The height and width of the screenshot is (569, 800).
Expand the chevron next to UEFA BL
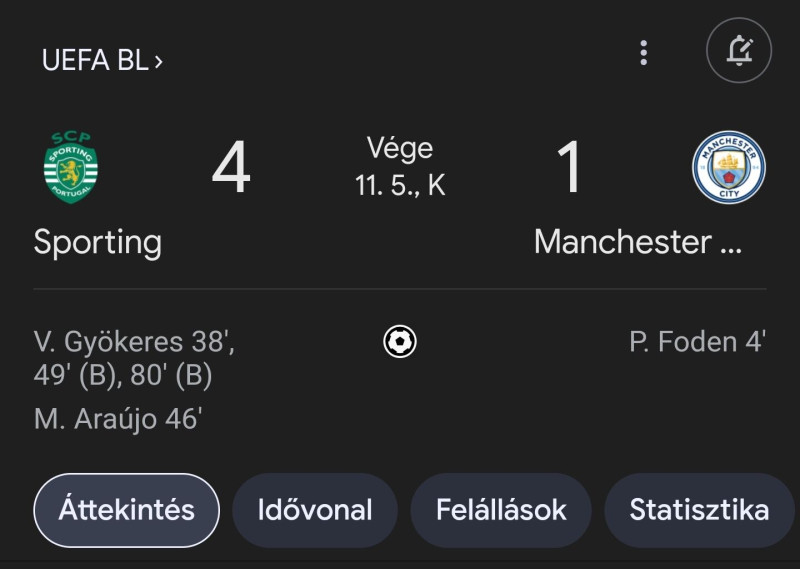click(x=159, y=61)
